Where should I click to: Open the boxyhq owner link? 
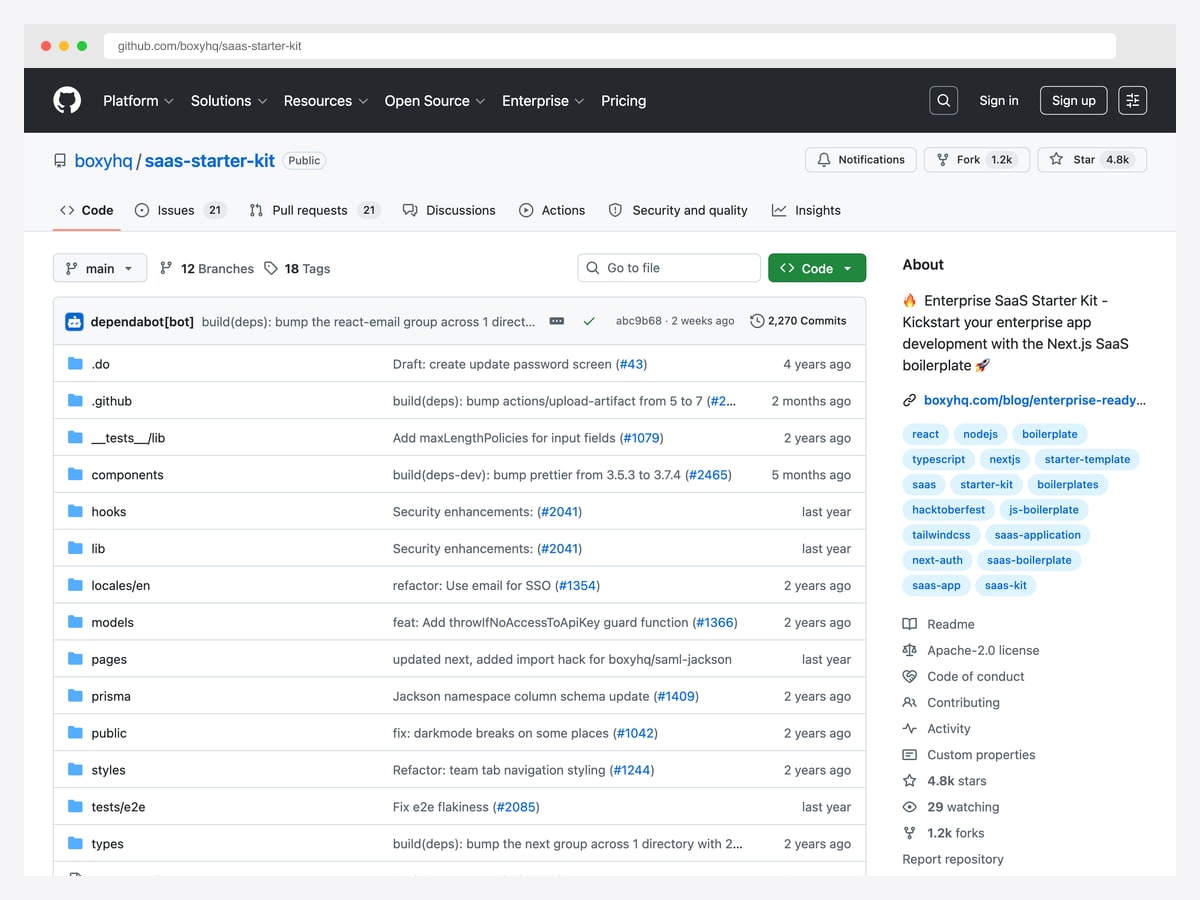pos(104,160)
